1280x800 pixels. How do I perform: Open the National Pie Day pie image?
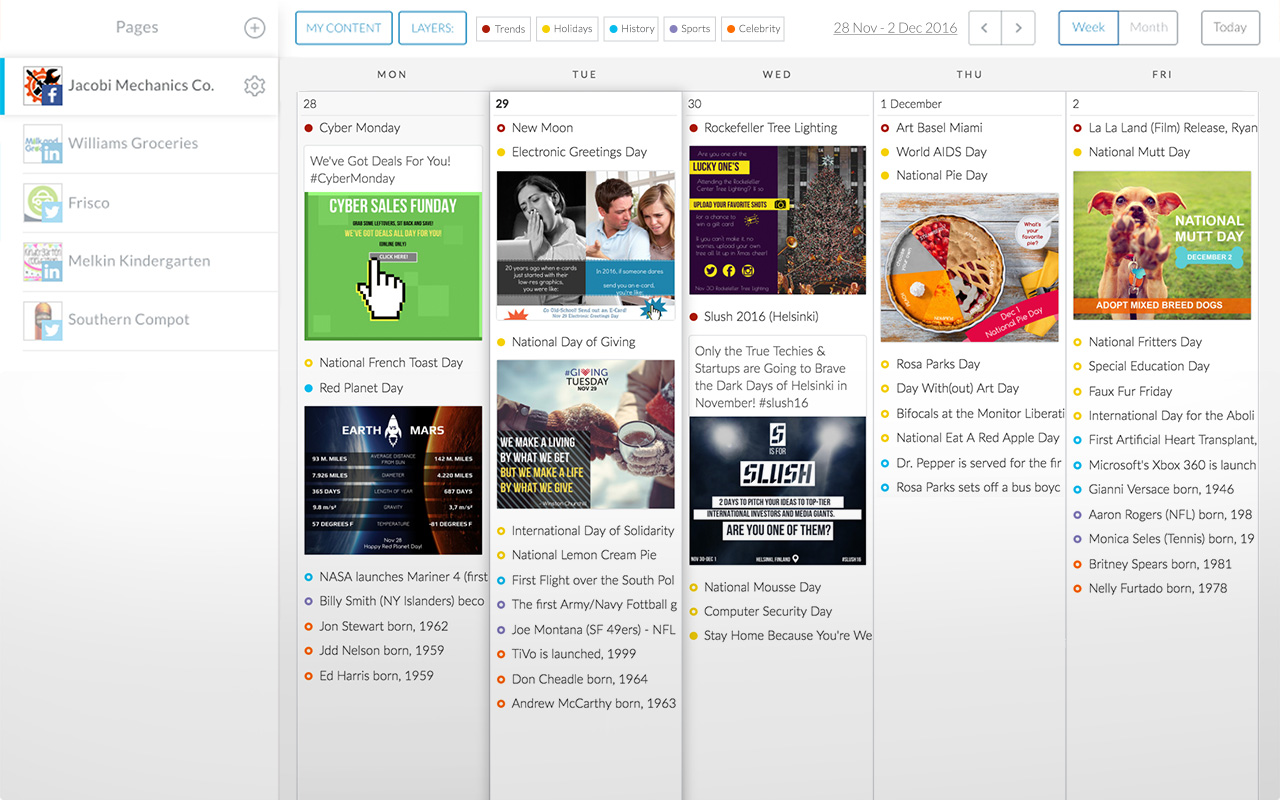pyautogui.click(x=970, y=268)
